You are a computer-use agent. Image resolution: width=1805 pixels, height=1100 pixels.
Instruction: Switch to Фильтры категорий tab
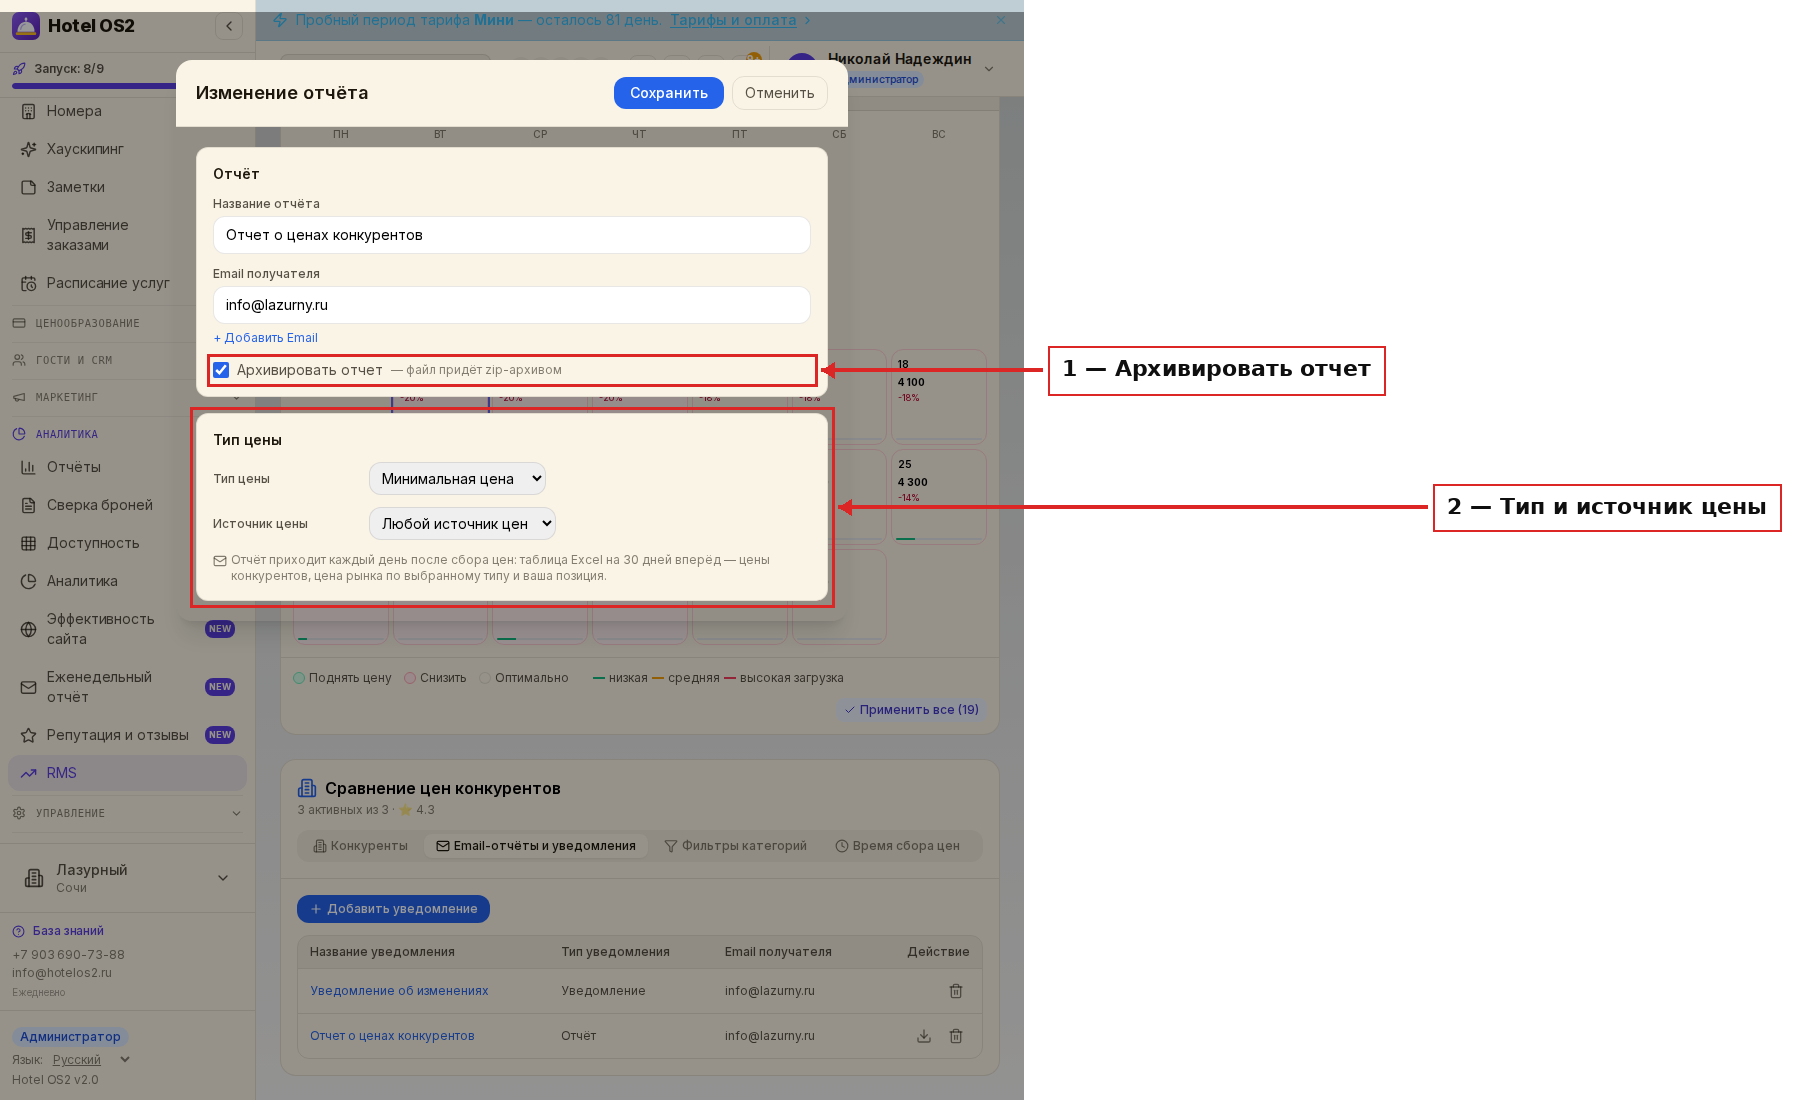(x=735, y=846)
